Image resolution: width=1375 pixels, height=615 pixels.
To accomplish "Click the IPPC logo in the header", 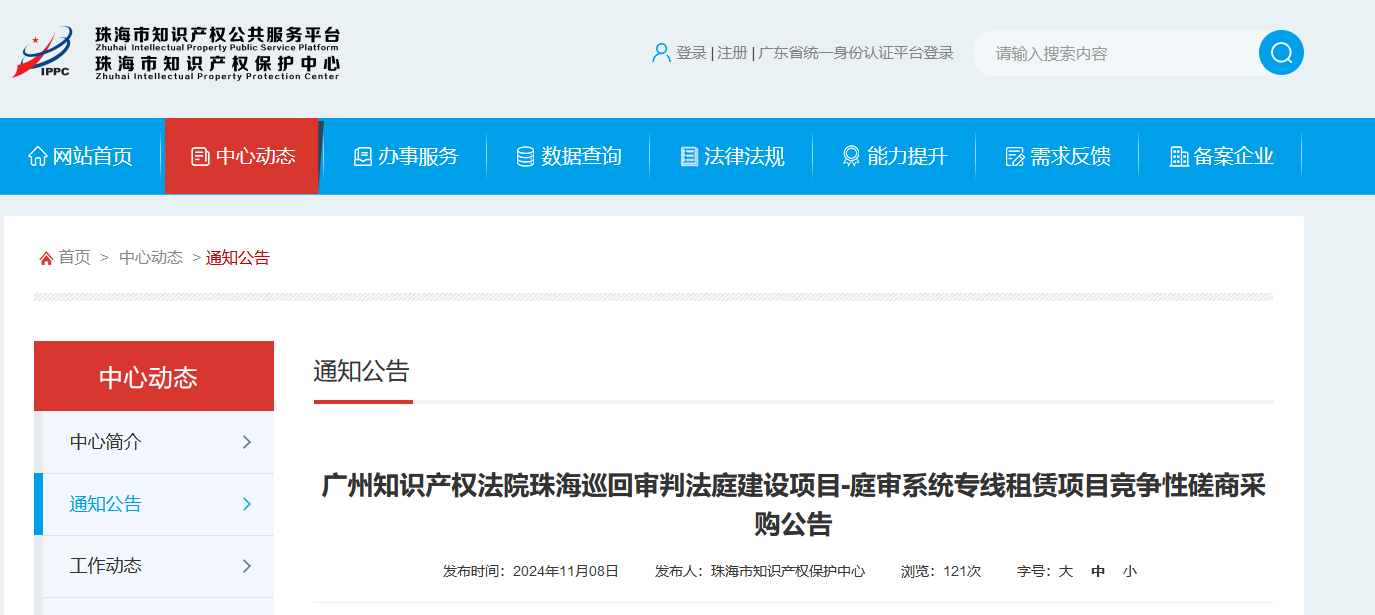I will tap(44, 53).
